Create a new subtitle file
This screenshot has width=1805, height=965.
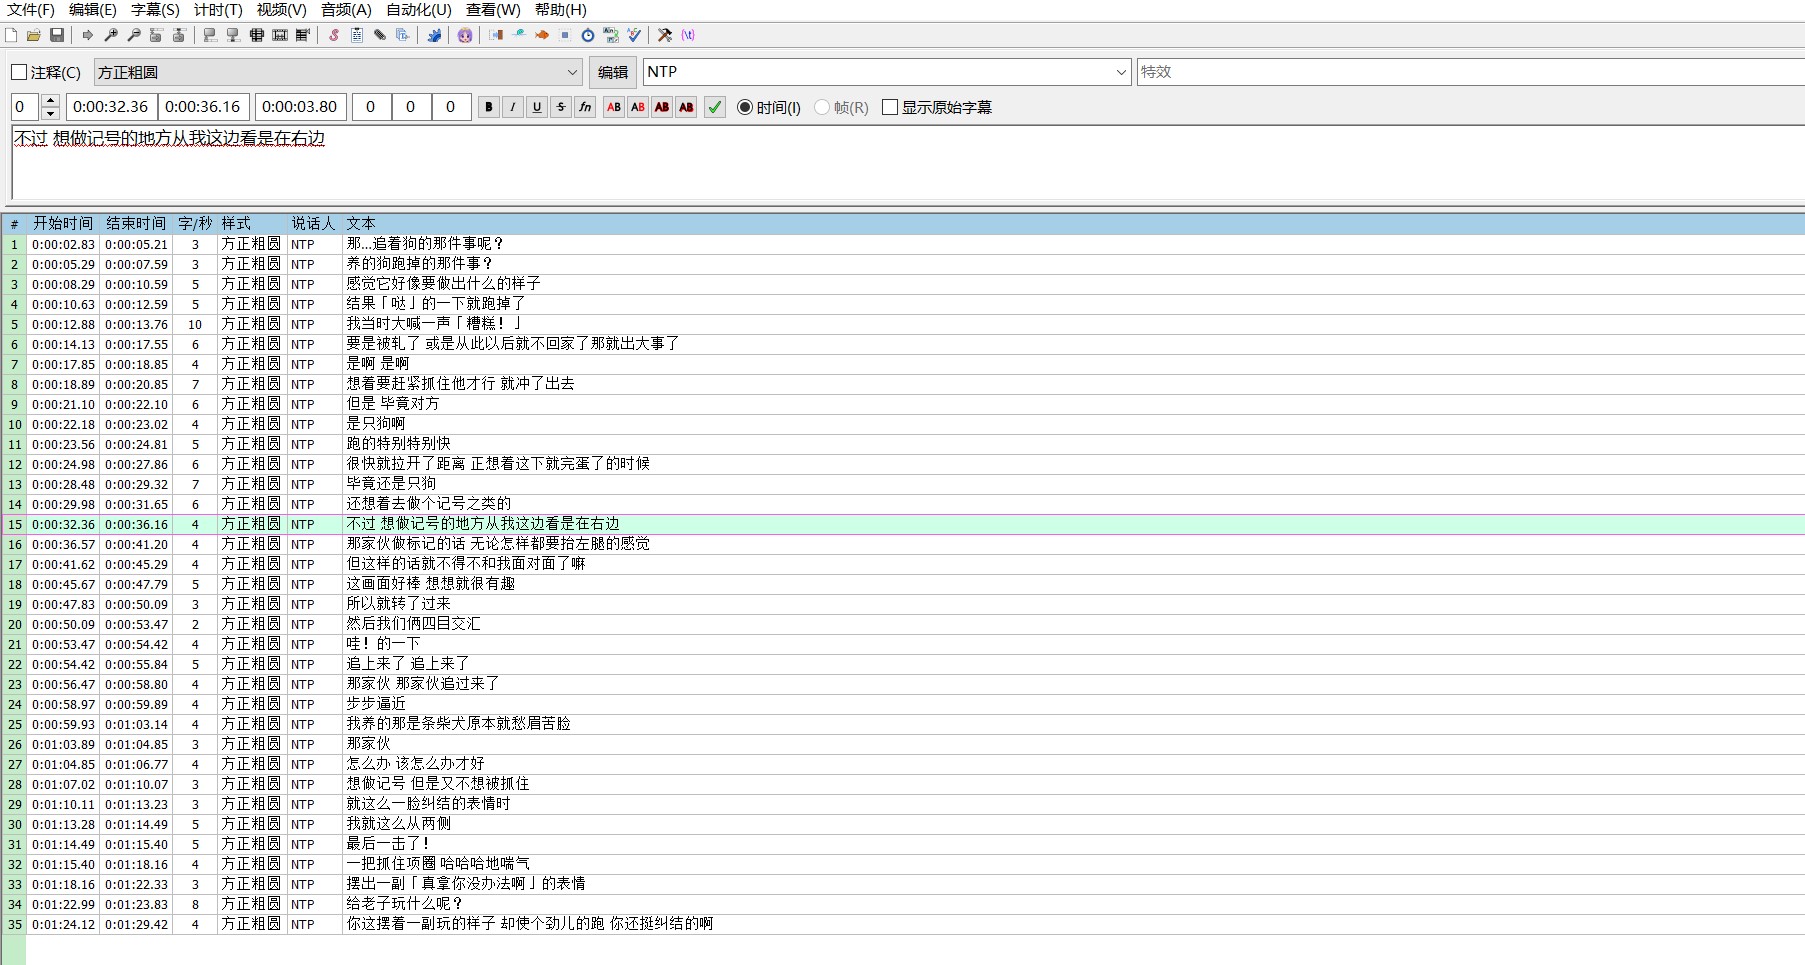[11, 35]
